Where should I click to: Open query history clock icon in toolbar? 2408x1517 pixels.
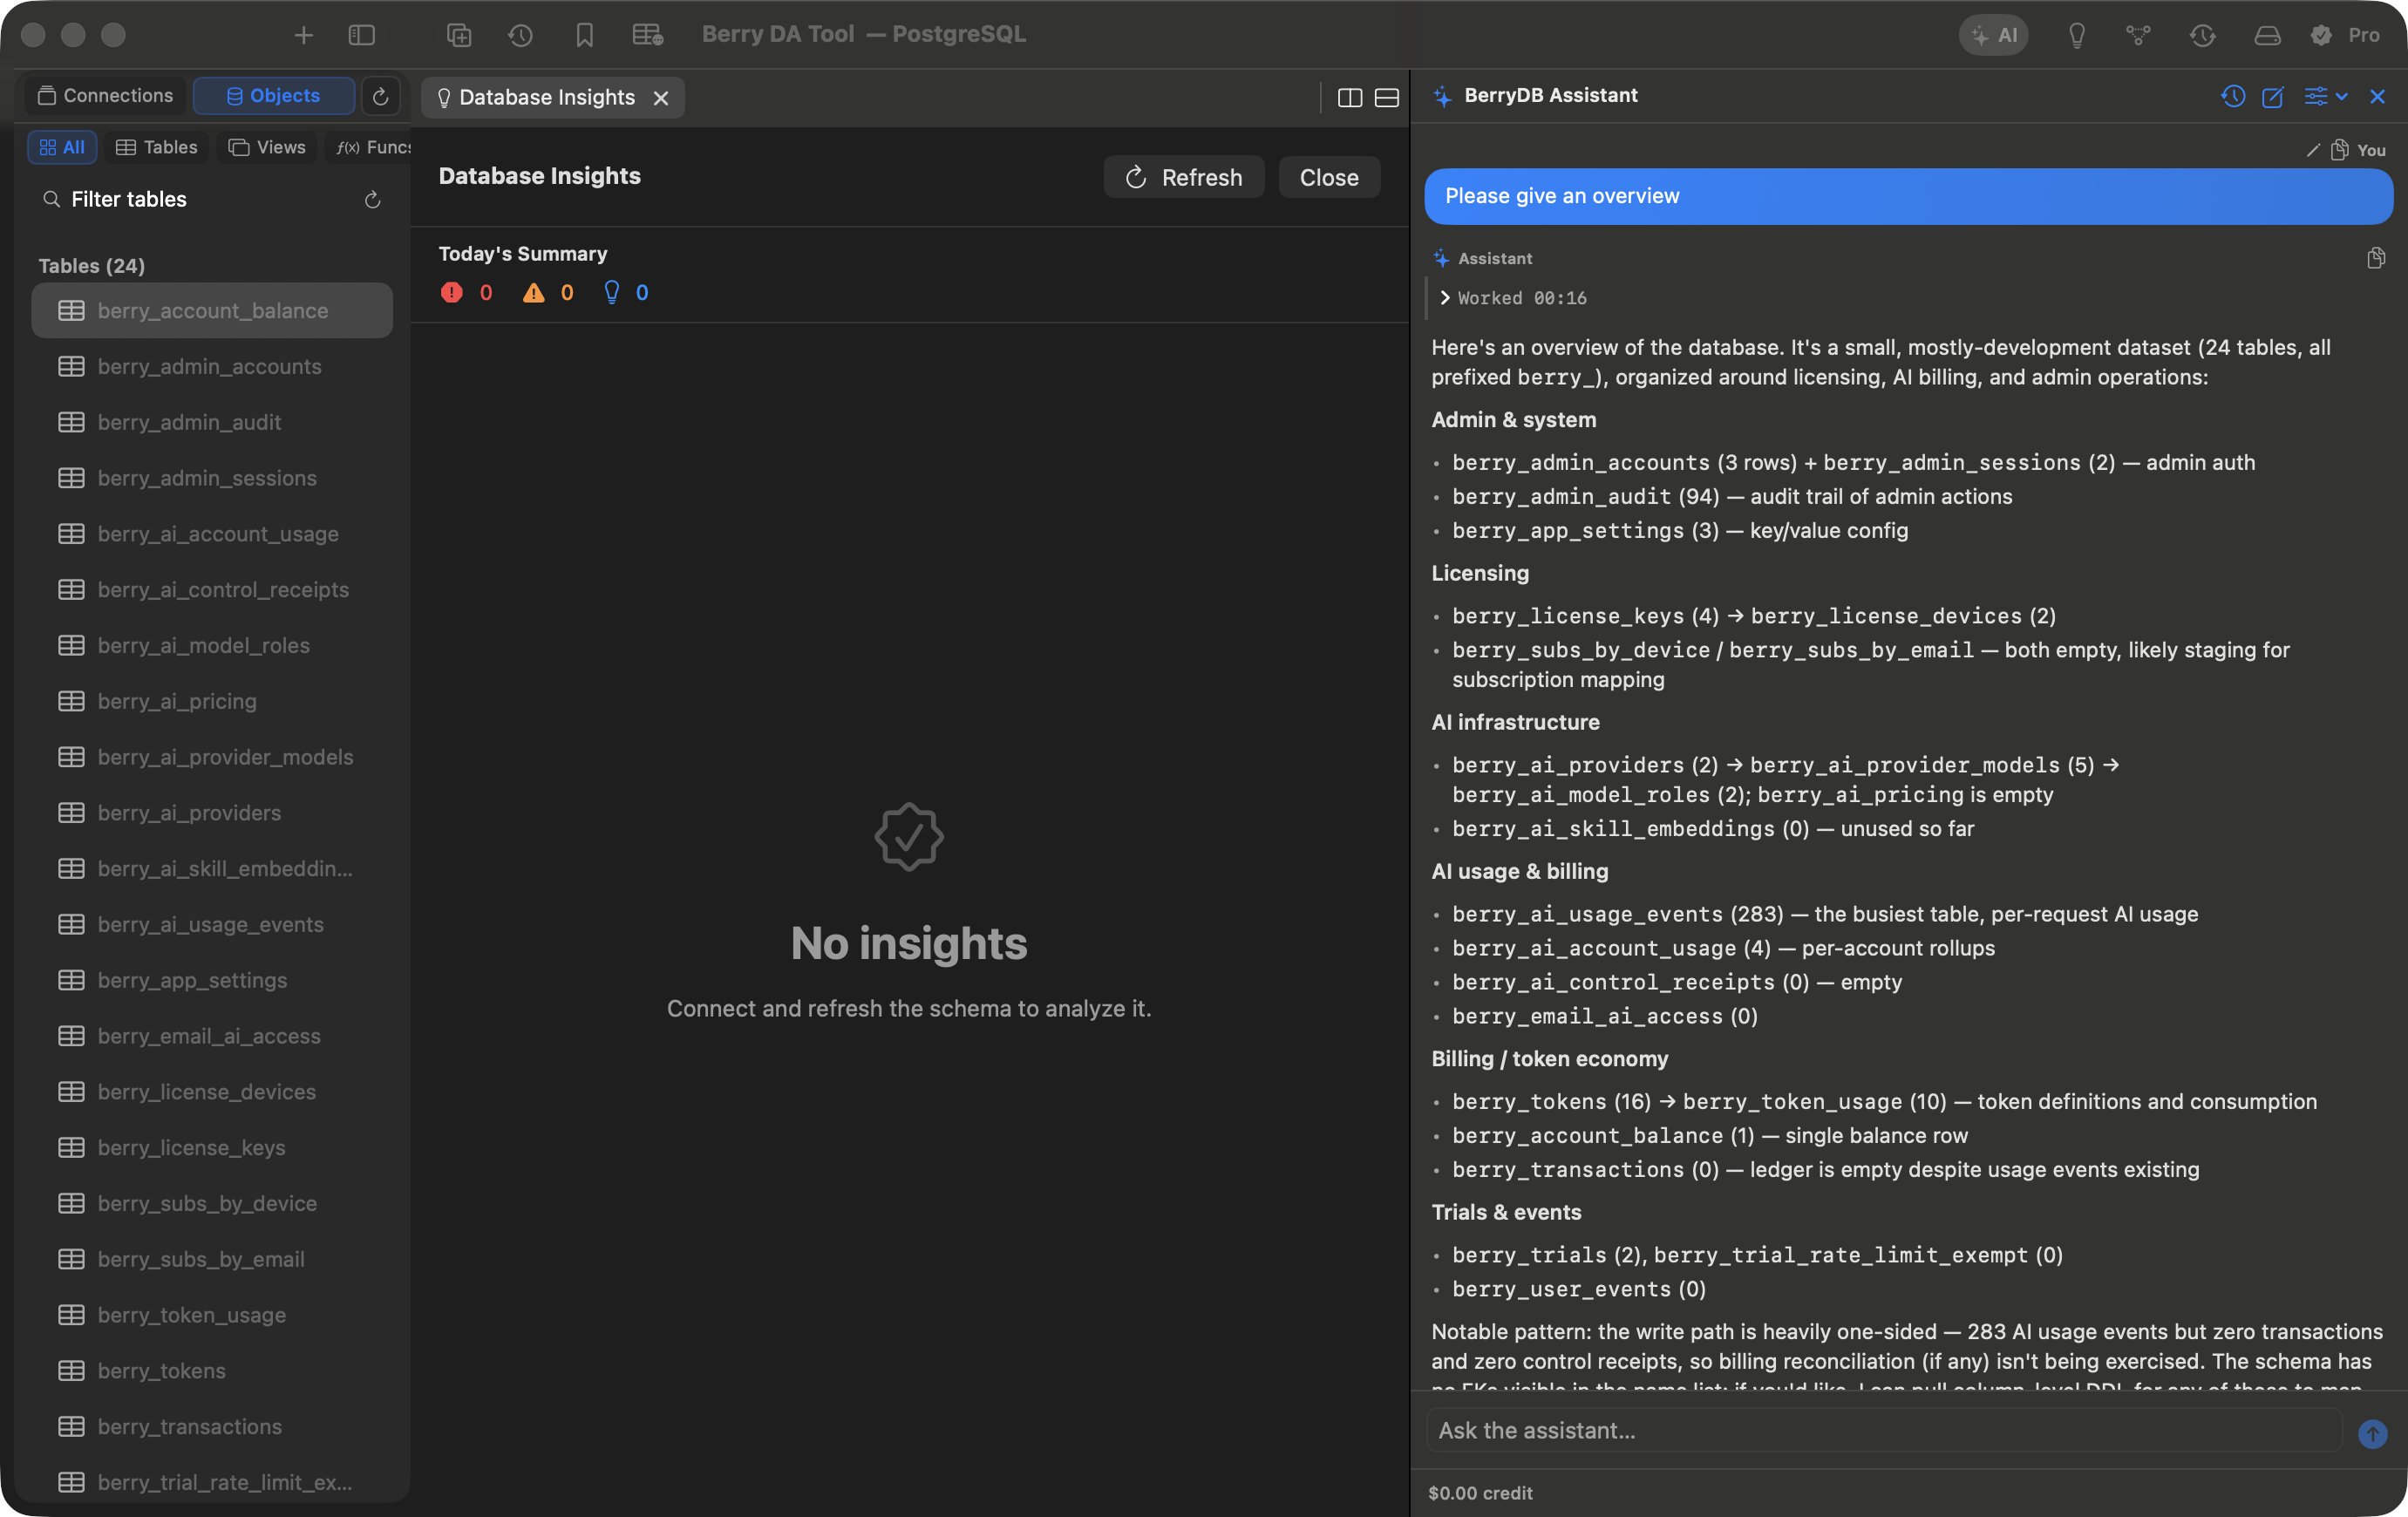520,36
